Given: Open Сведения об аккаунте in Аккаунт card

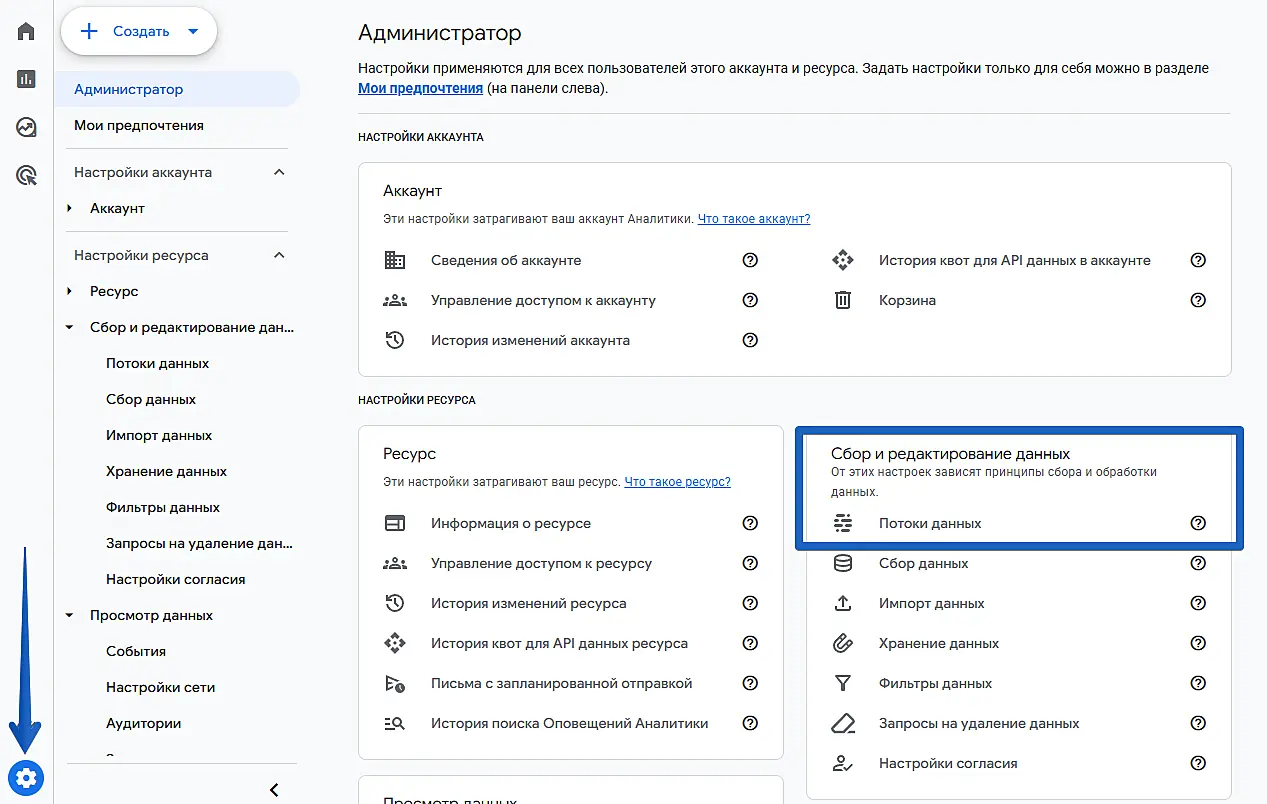Looking at the screenshot, I should tap(506, 260).
